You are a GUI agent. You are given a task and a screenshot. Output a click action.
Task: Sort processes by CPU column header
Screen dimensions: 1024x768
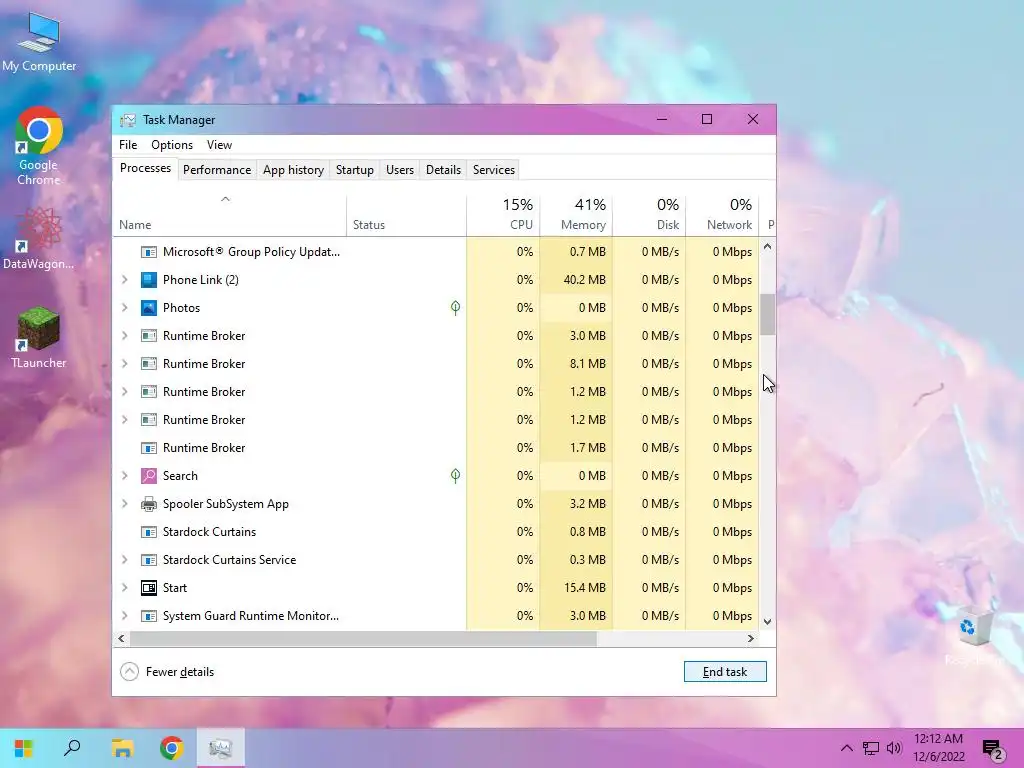coord(504,216)
